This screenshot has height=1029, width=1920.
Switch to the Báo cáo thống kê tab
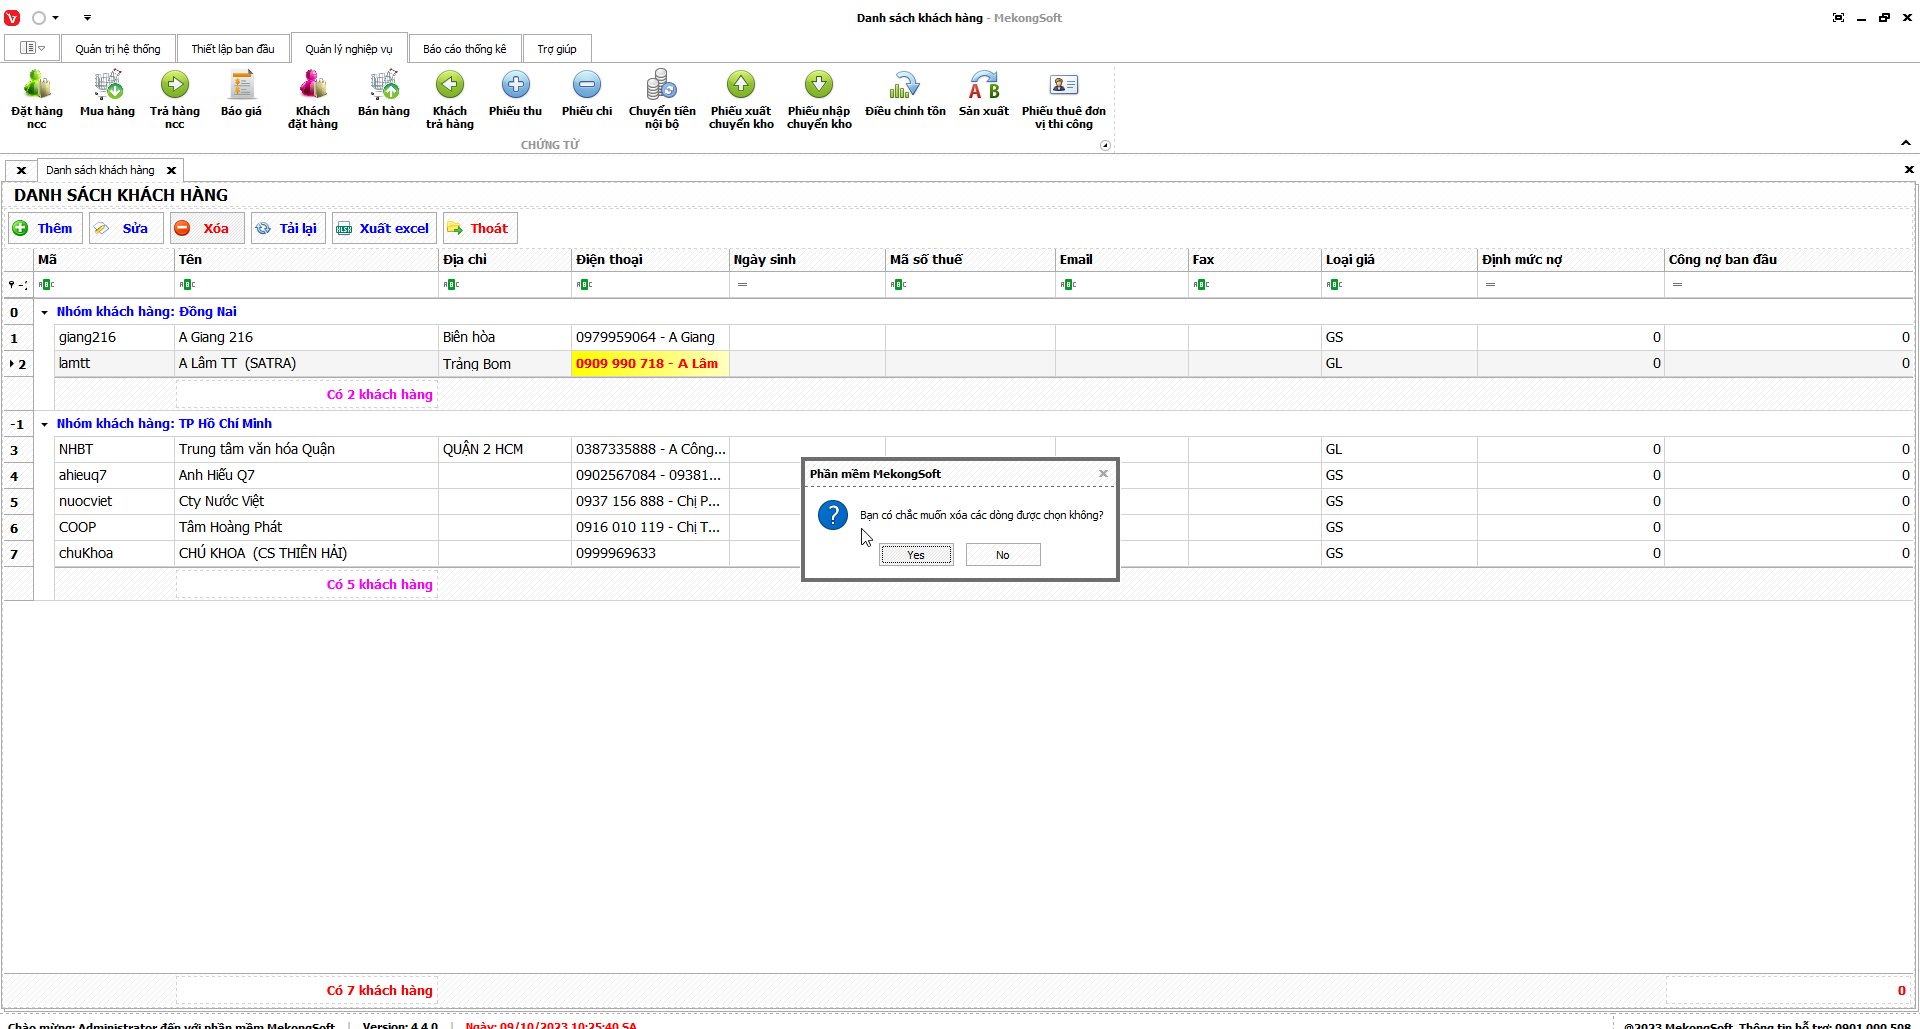(464, 49)
